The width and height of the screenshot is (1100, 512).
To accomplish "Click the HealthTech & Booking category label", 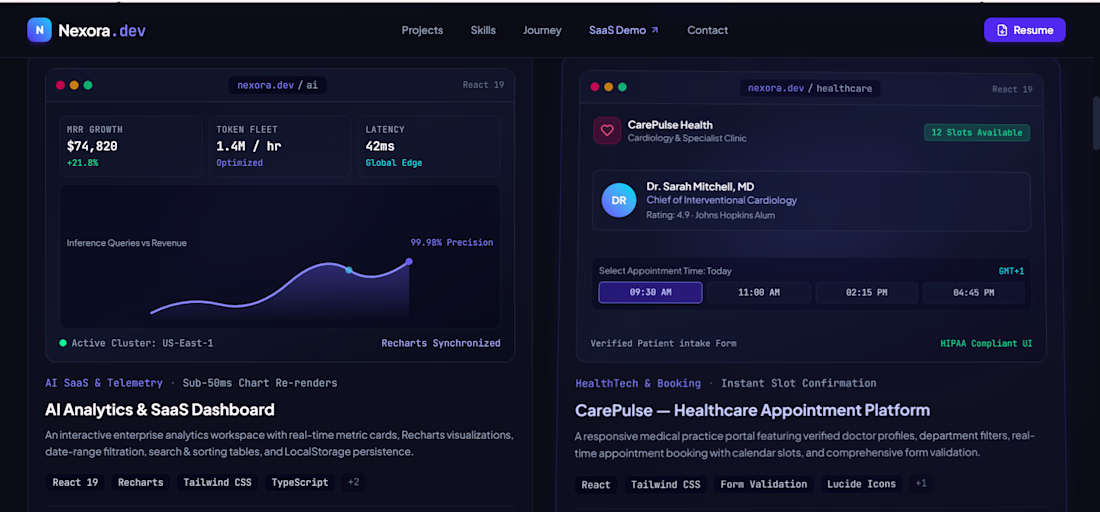I will point(638,384).
